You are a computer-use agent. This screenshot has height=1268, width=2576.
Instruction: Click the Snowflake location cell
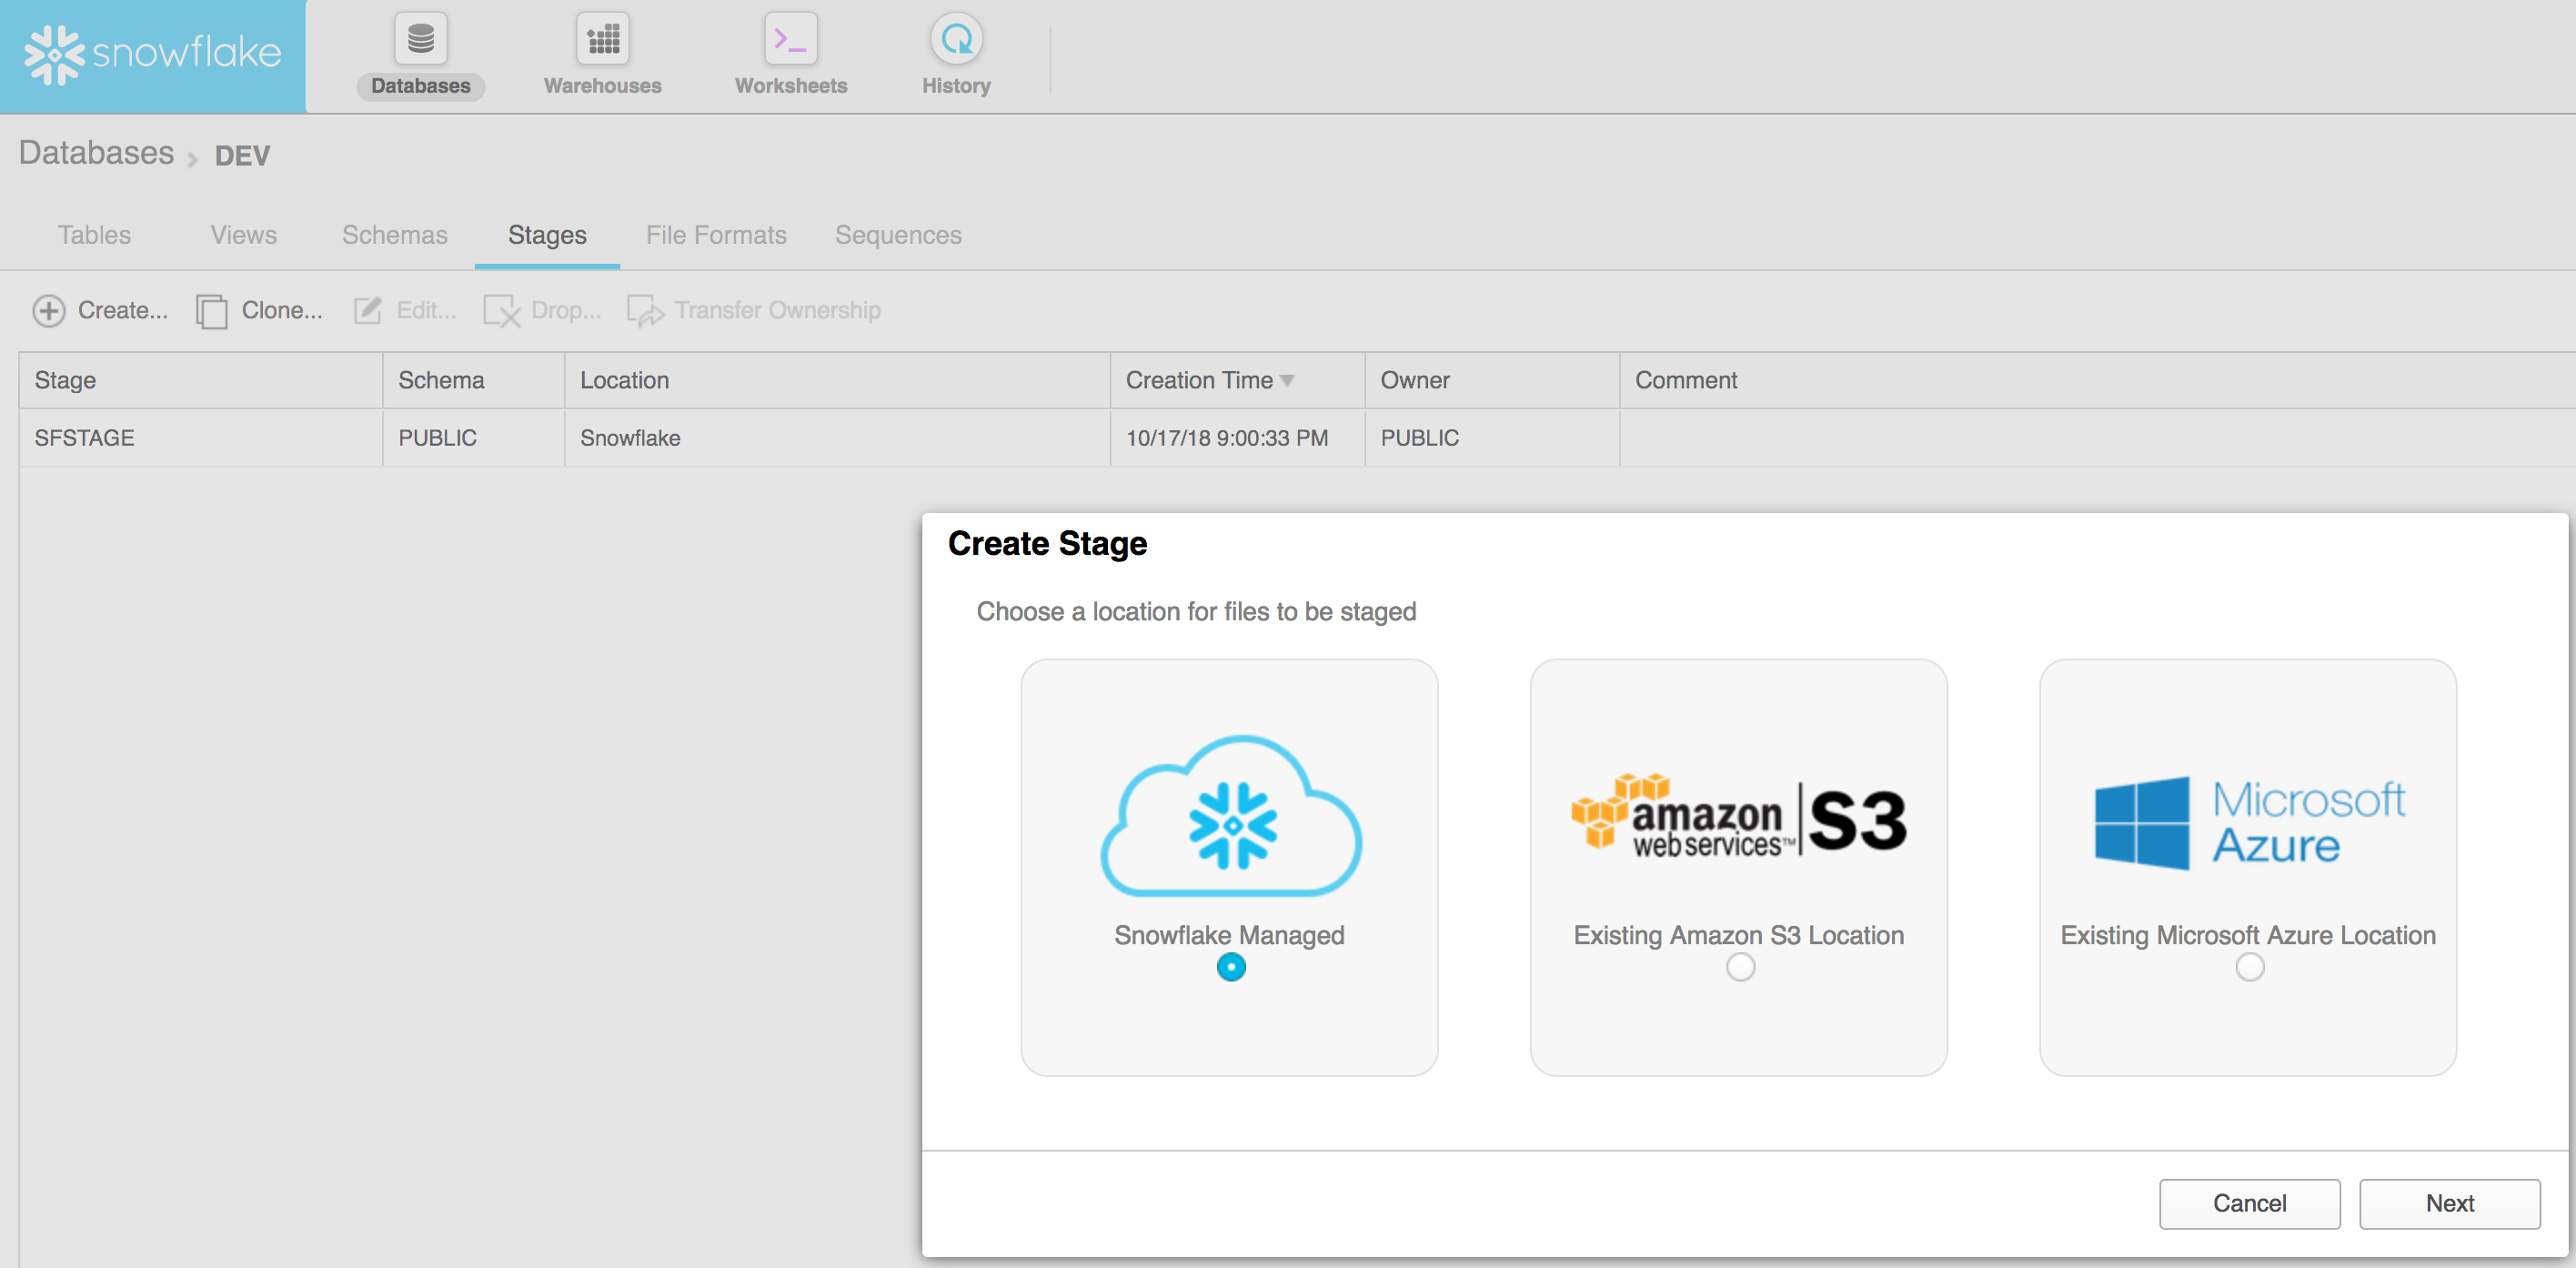[x=837, y=438]
